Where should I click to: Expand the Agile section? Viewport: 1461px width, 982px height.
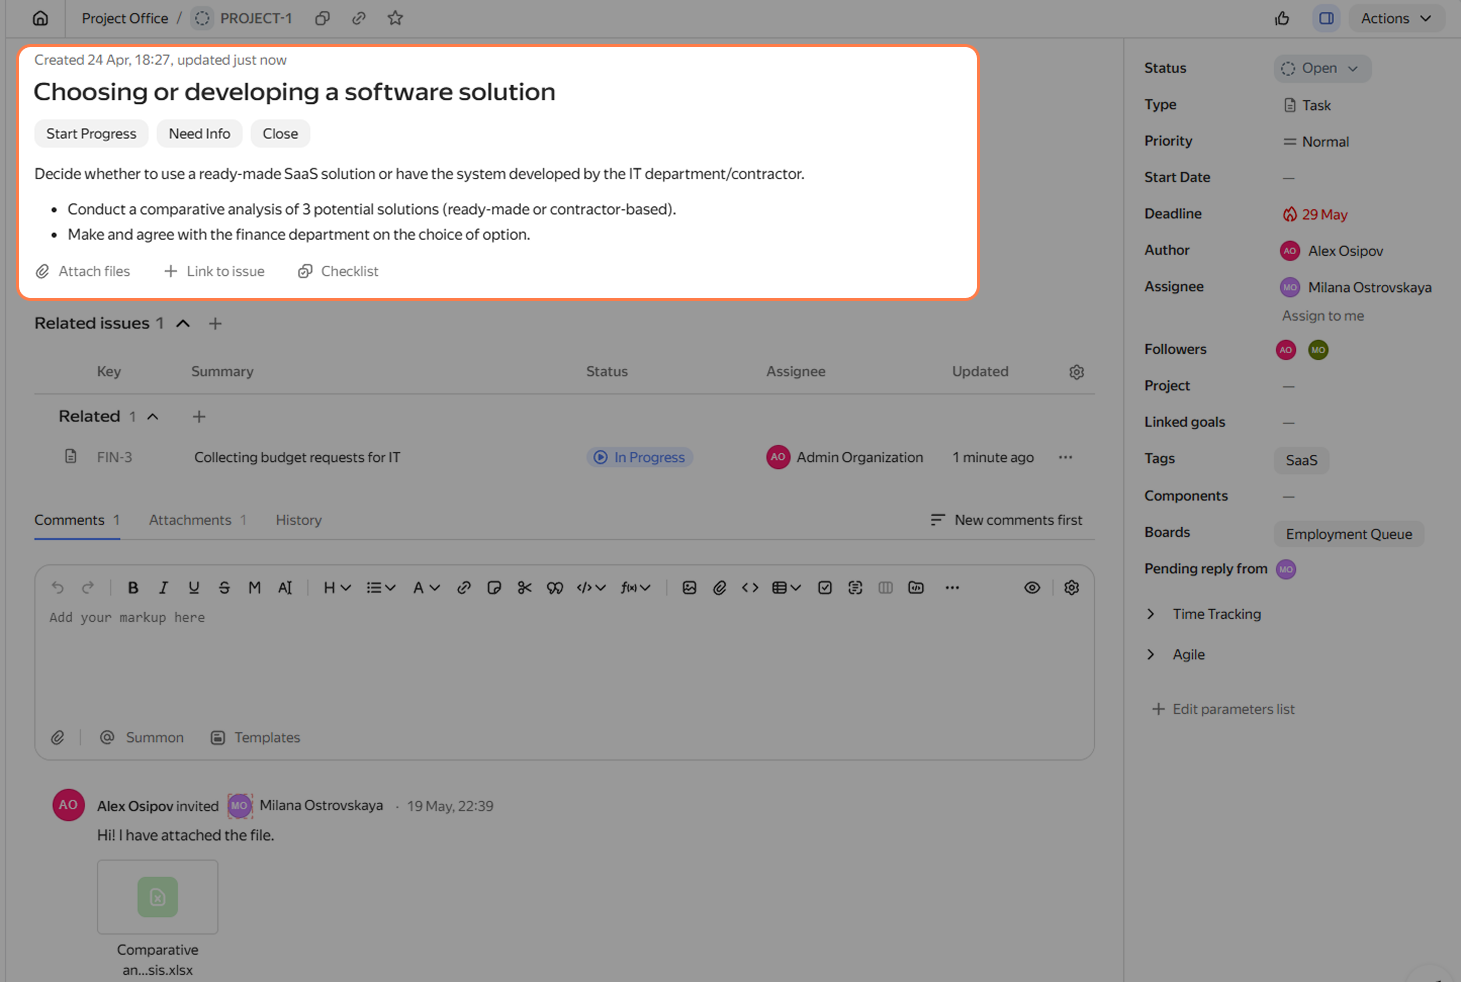pyautogui.click(x=1176, y=655)
